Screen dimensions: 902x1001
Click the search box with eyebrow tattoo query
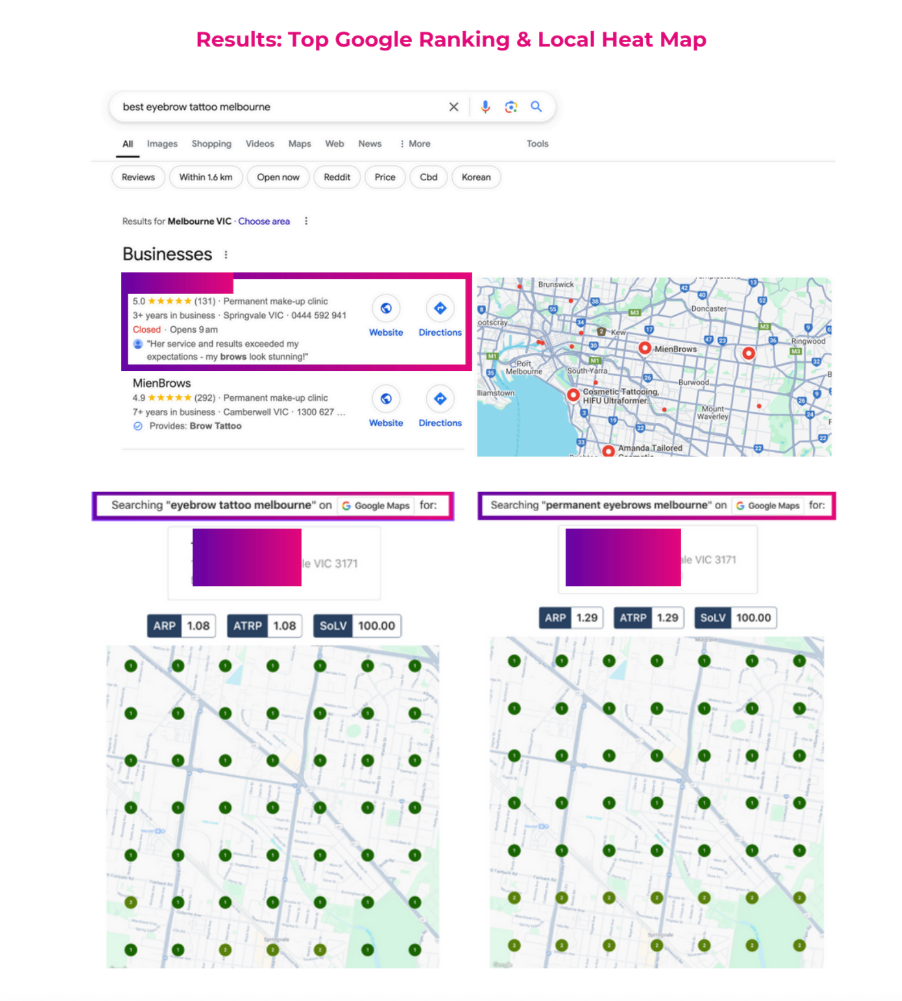click(332, 107)
